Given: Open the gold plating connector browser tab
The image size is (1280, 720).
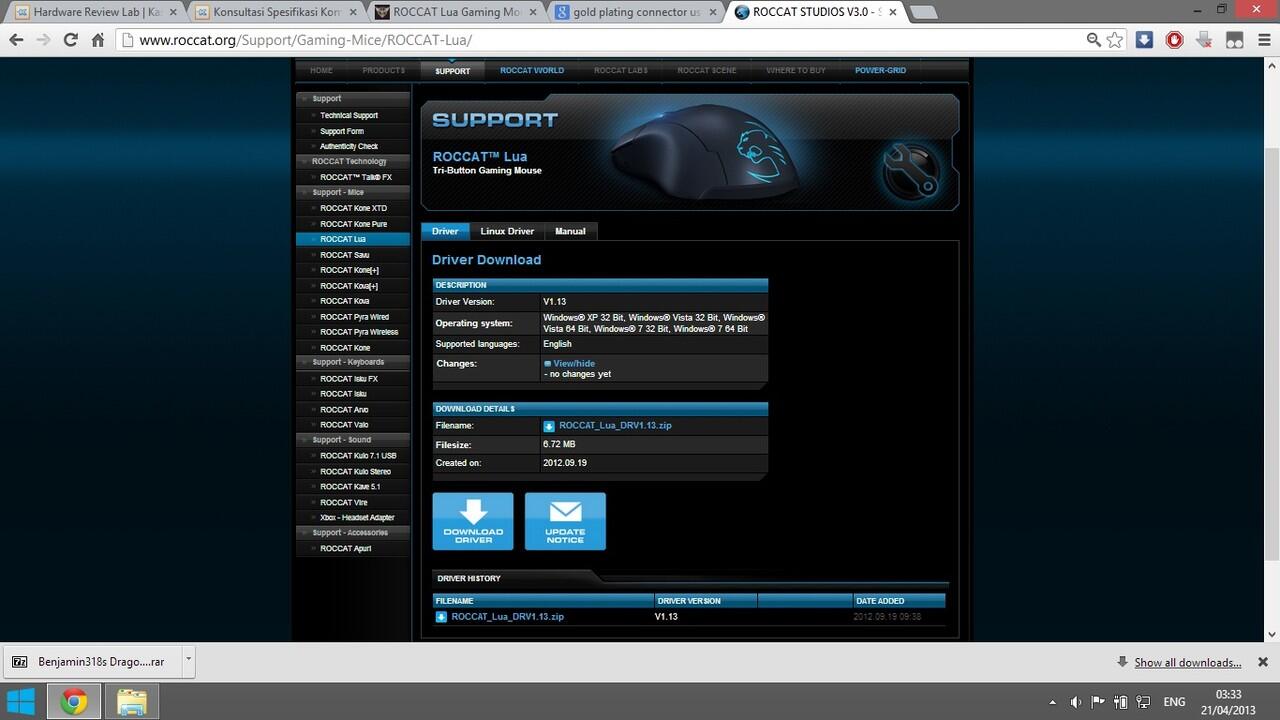Looking at the screenshot, I should (x=633, y=12).
